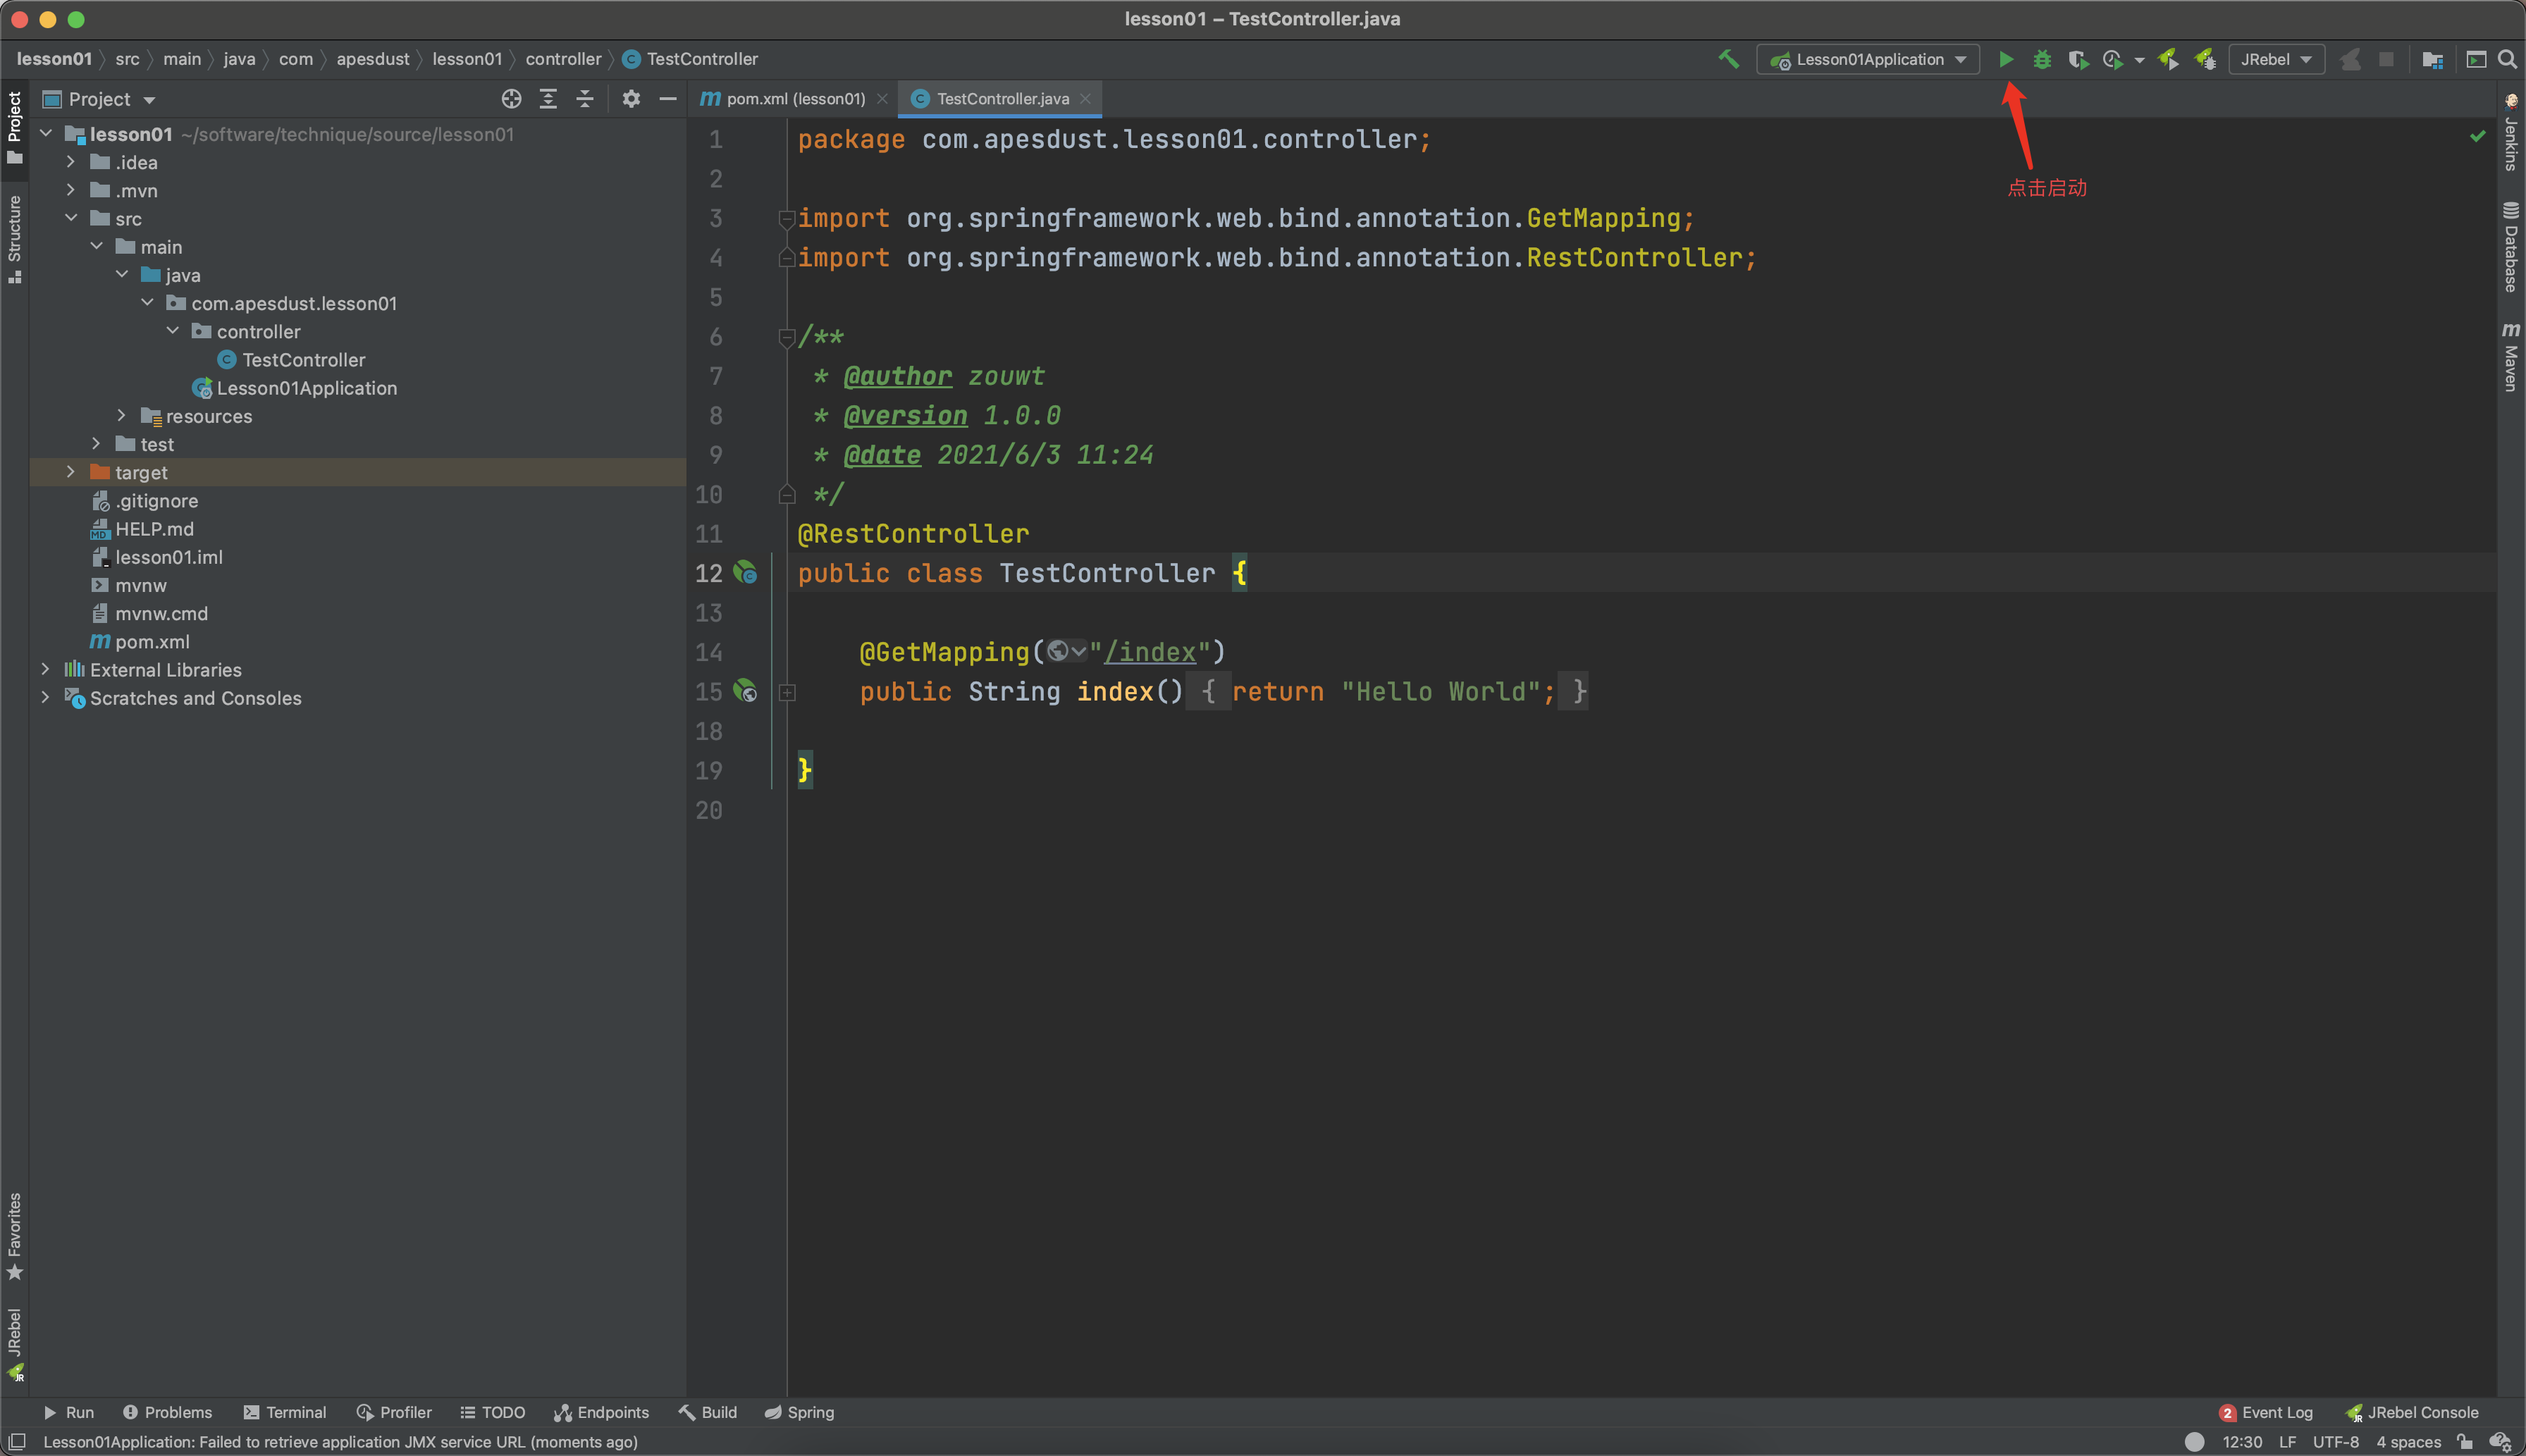Expand the folded index() method on line 15
This screenshot has height=1456, width=2526.
pyautogui.click(x=788, y=692)
